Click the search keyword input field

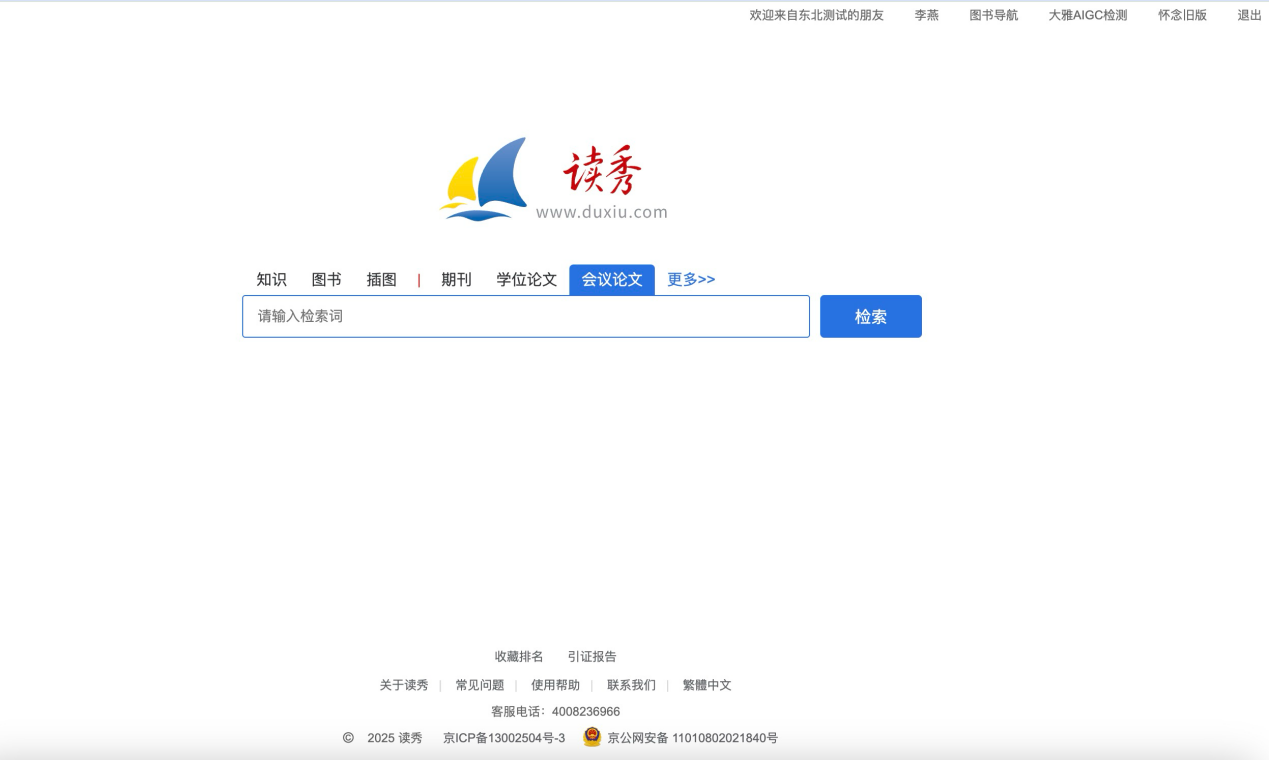click(525, 316)
